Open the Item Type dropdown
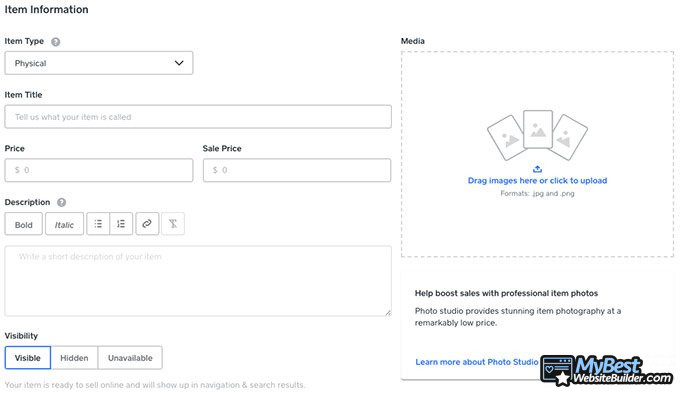This screenshot has width=680, height=393. pyautogui.click(x=99, y=63)
